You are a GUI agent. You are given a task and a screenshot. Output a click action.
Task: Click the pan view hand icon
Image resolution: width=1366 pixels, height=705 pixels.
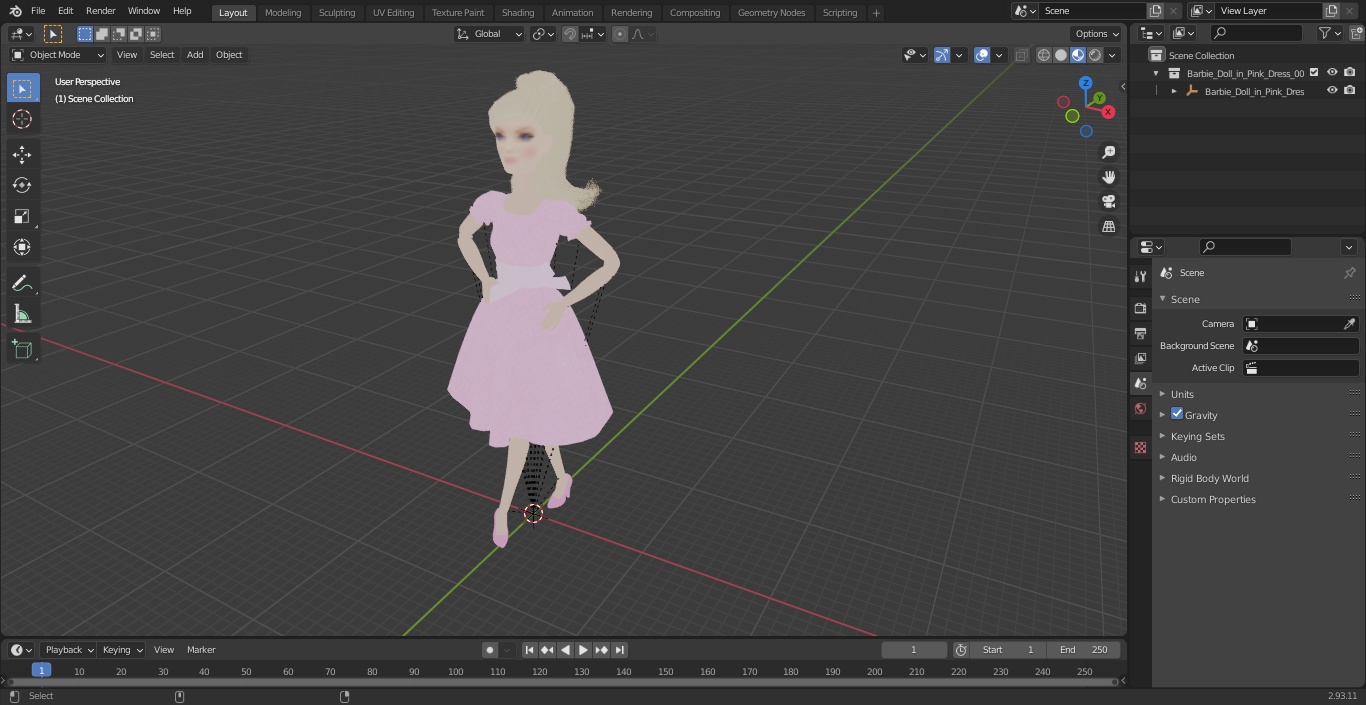click(1108, 177)
